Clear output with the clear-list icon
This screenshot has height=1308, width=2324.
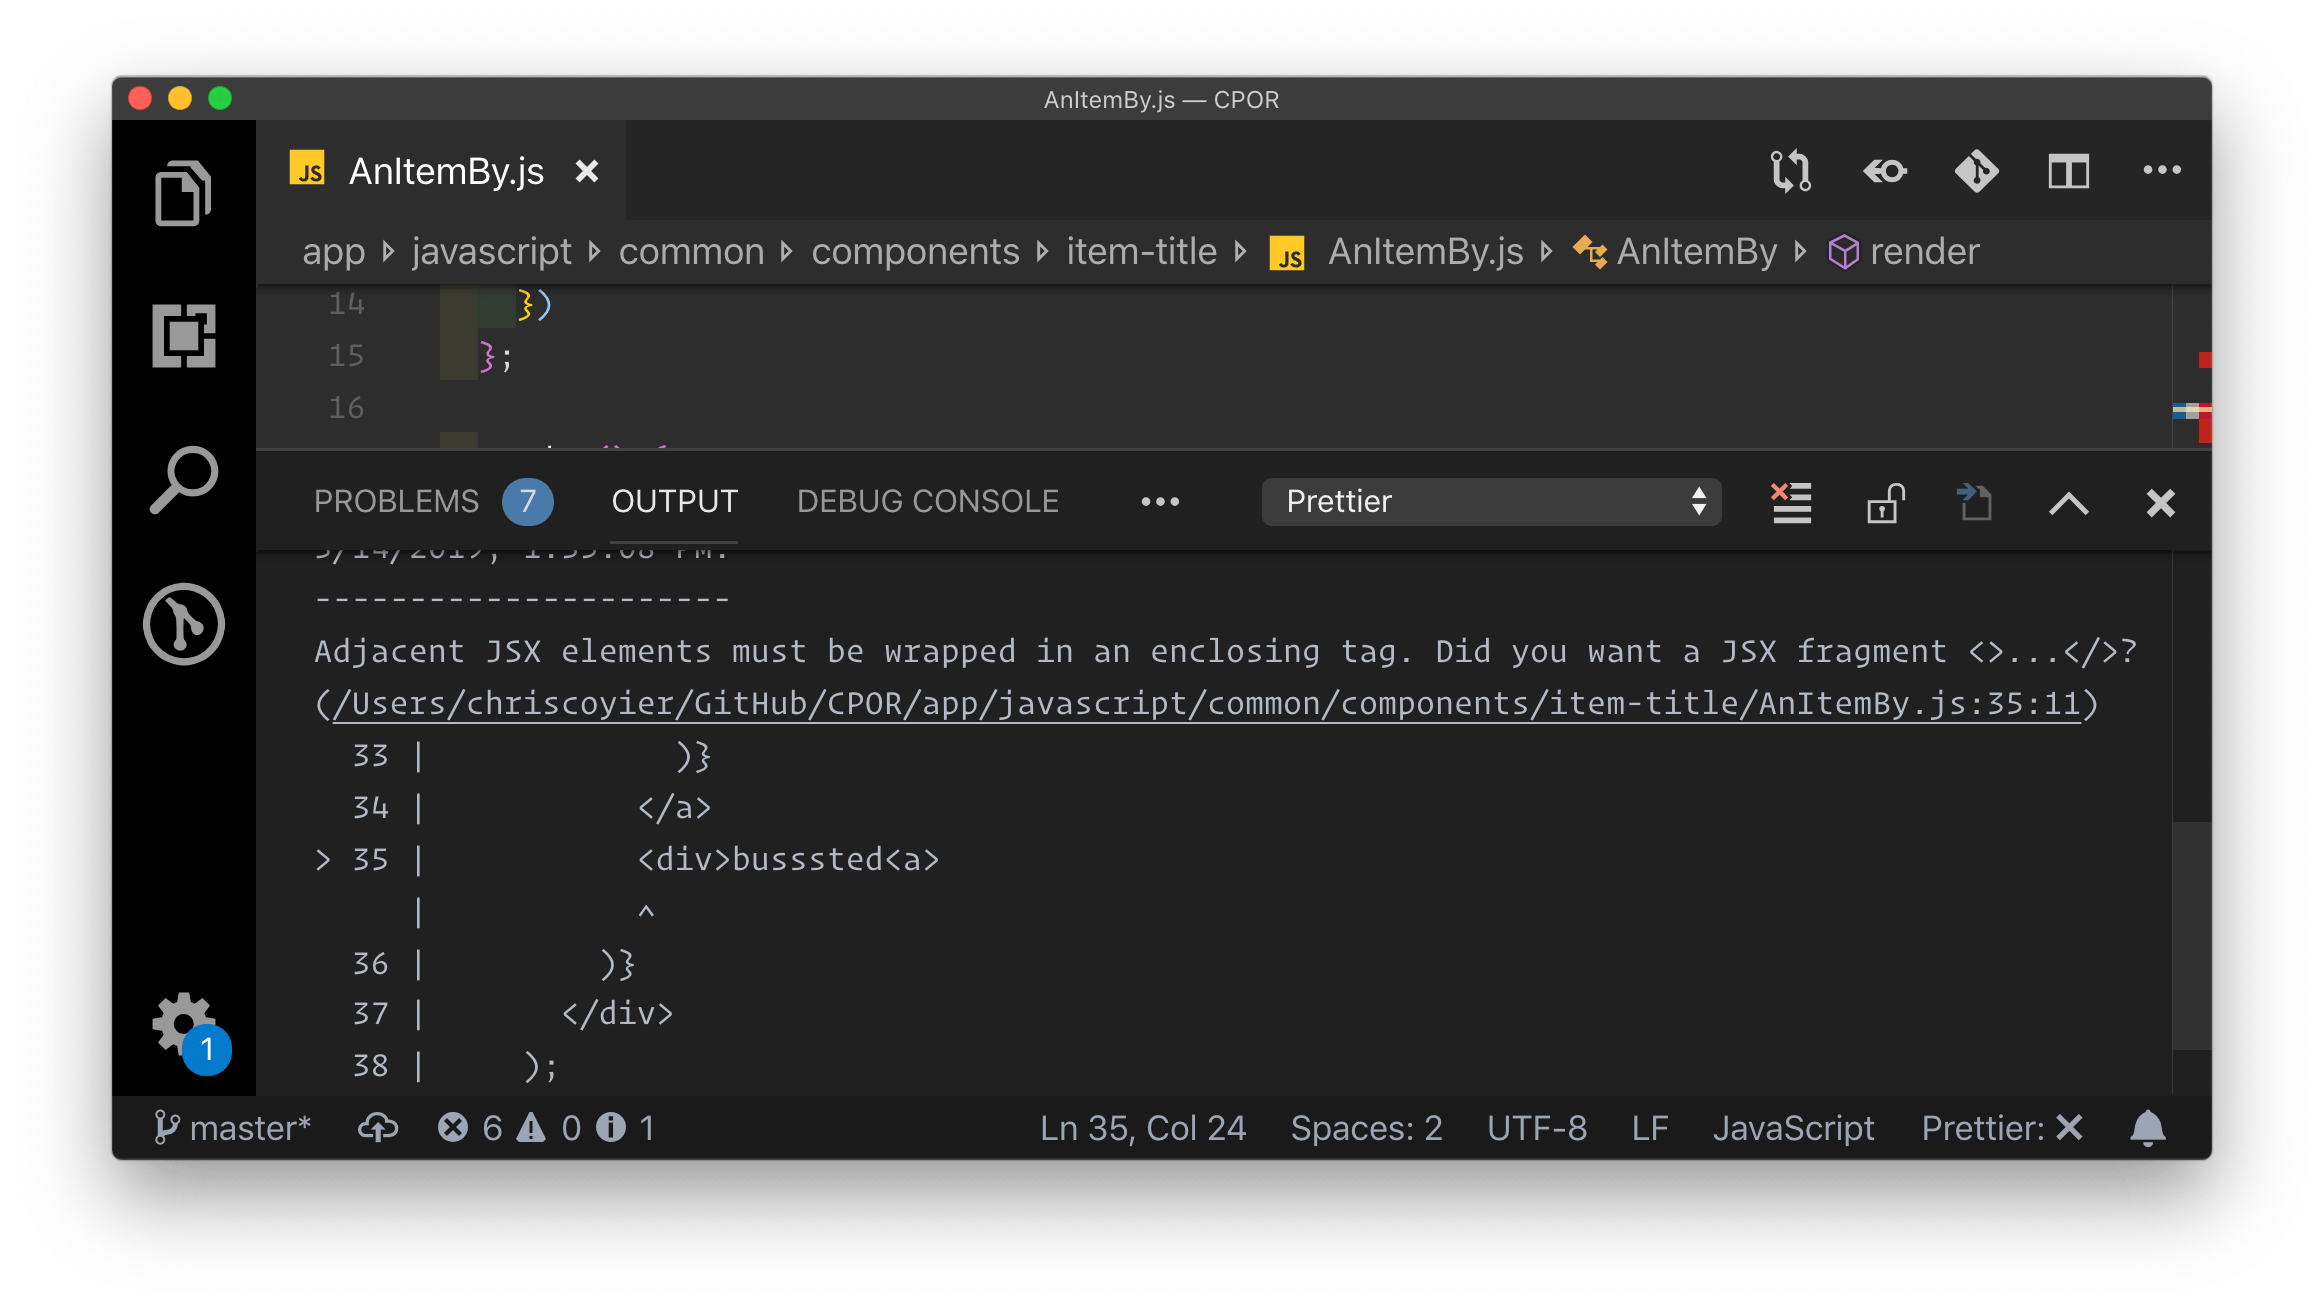coord(1791,502)
